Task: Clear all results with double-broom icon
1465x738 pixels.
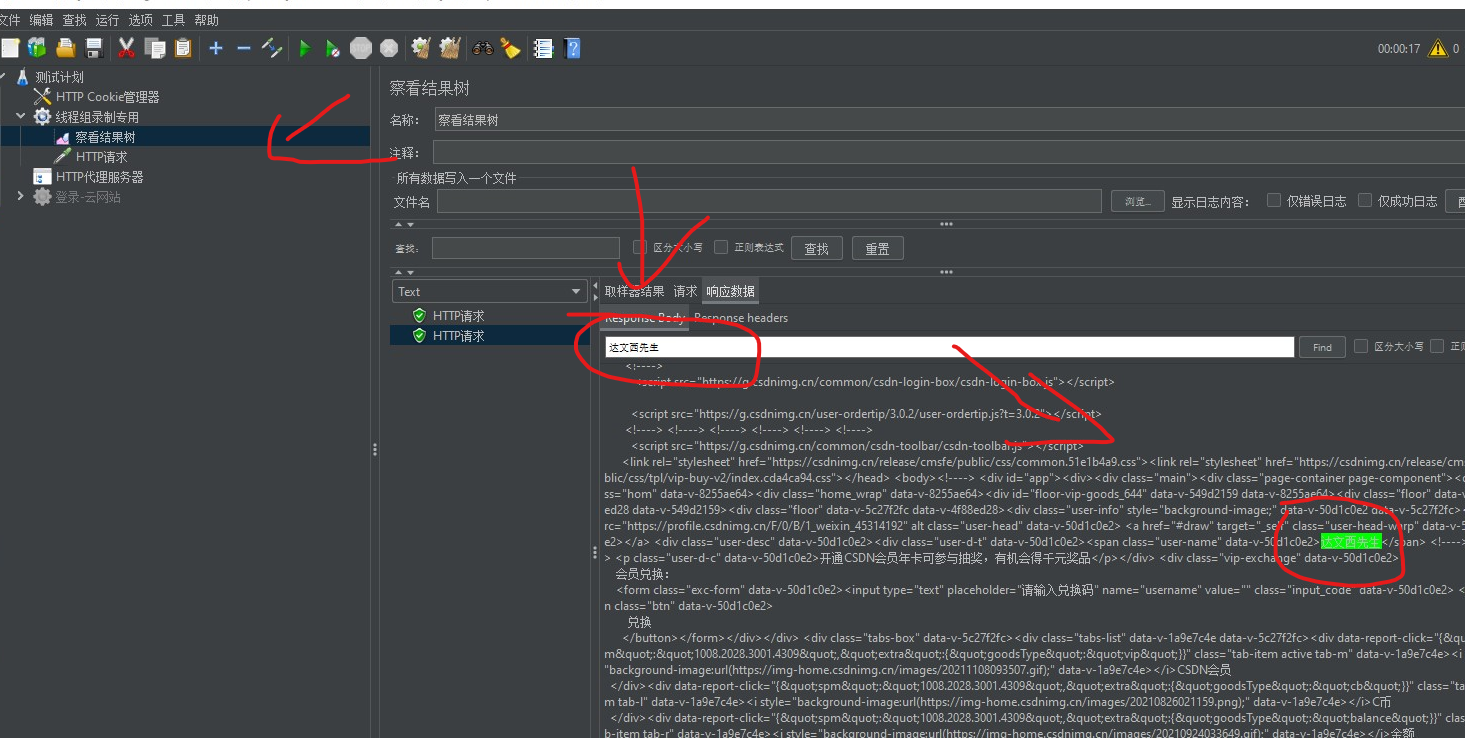Action: (450, 47)
